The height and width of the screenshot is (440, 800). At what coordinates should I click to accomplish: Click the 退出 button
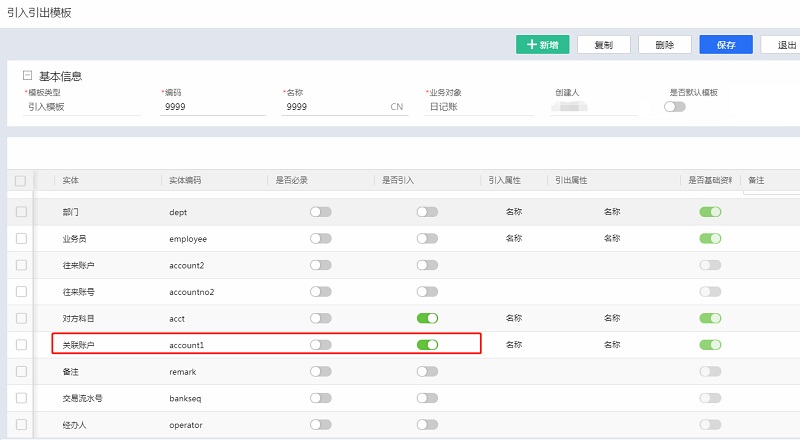point(782,45)
